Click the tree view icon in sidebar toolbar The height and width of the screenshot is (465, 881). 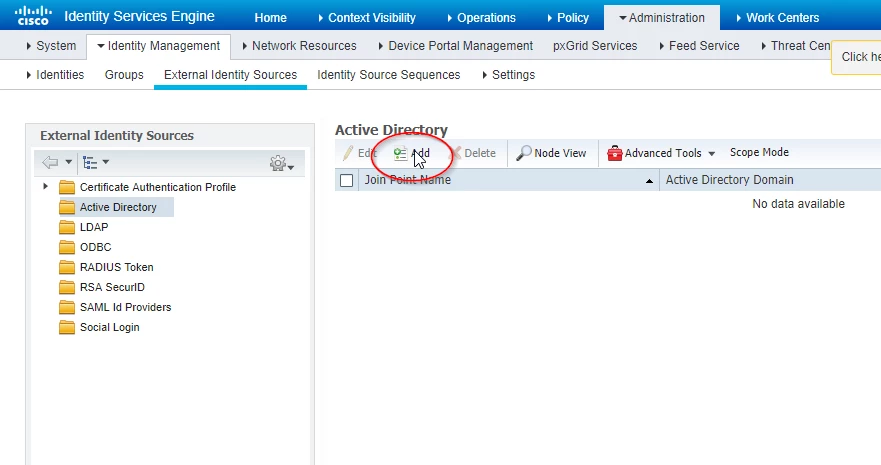(x=90, y=162)
